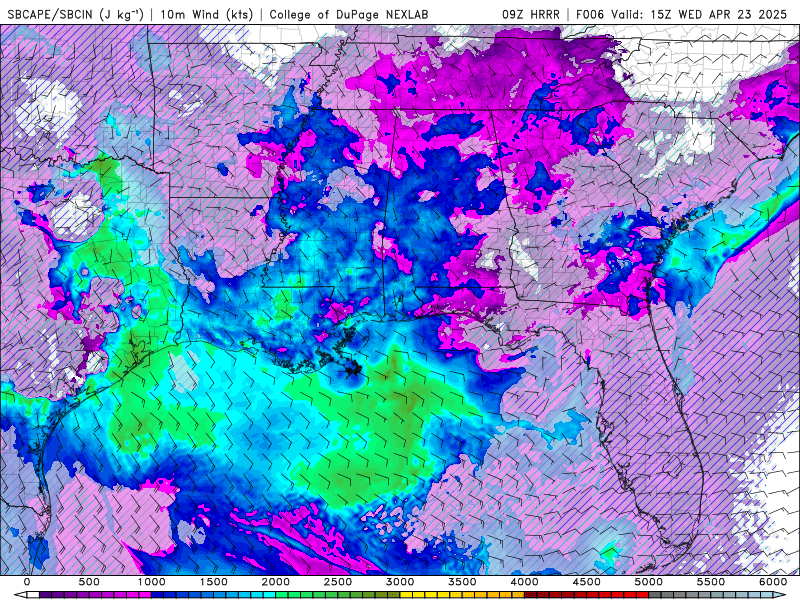Click the 2000 label on the color scale

tap(276, 582)
